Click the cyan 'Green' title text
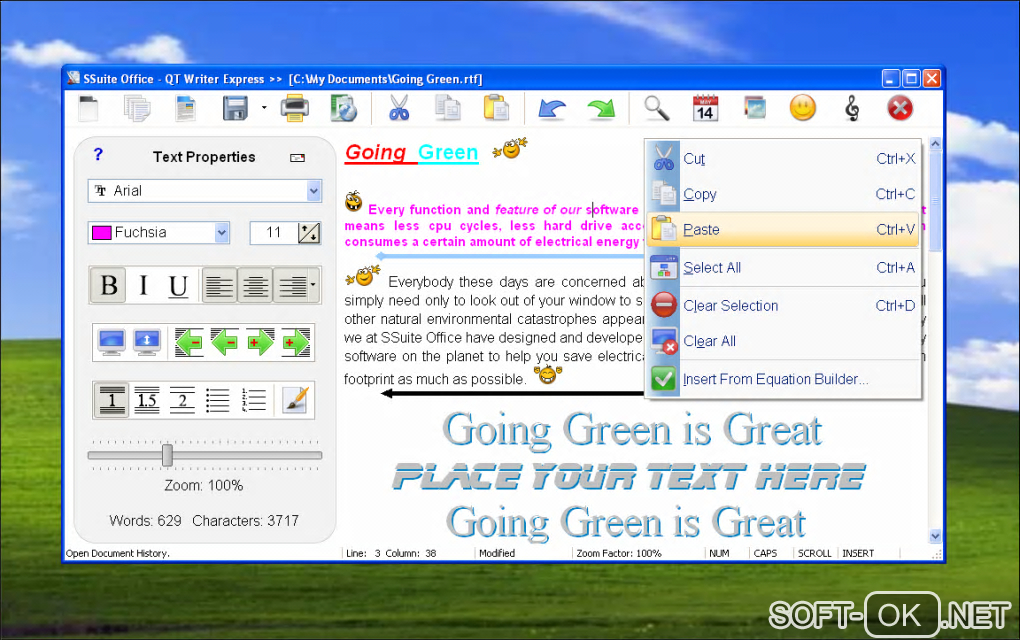The width and height of the screenshot is (1020, 640). pos(448,152)
